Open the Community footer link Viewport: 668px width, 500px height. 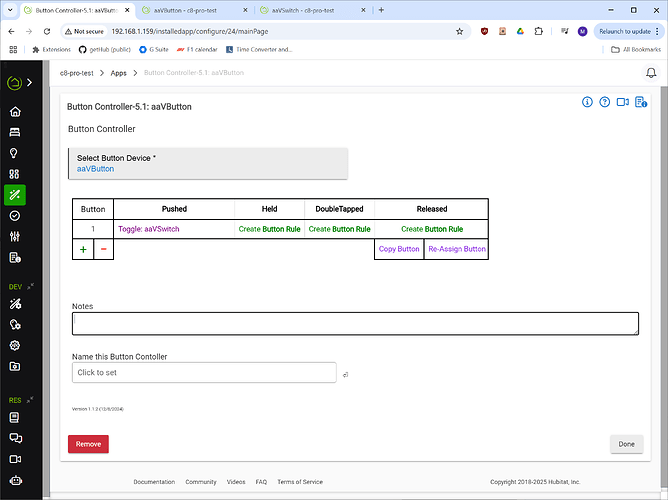[x=201, y=482]
